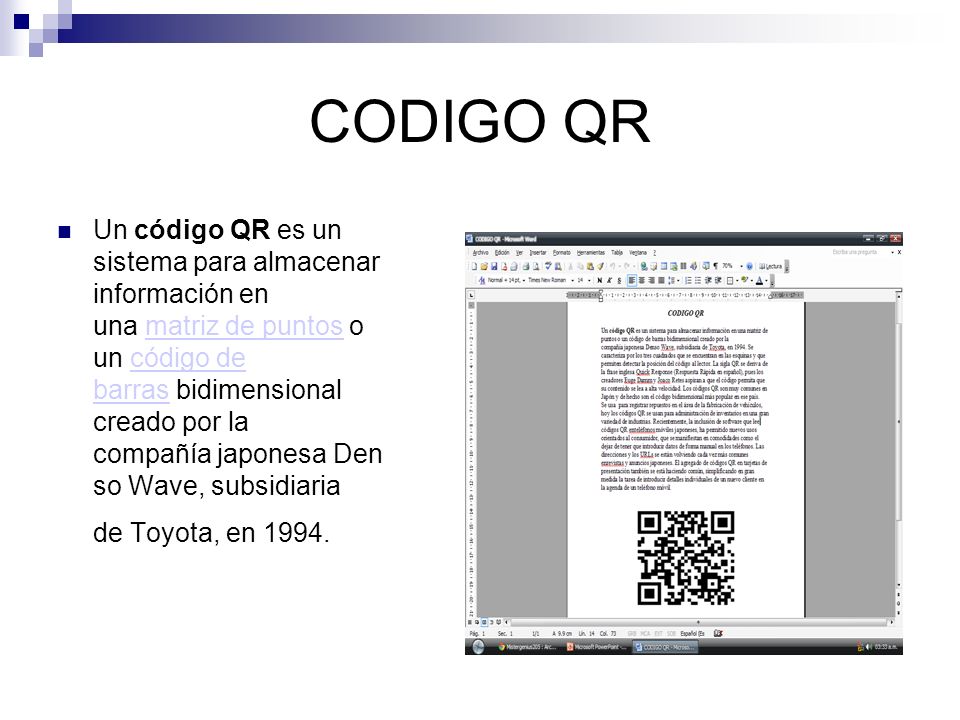This screenshot has width=960, height=720.
Task: Open the Tabla menu
Action: (617, 253)
